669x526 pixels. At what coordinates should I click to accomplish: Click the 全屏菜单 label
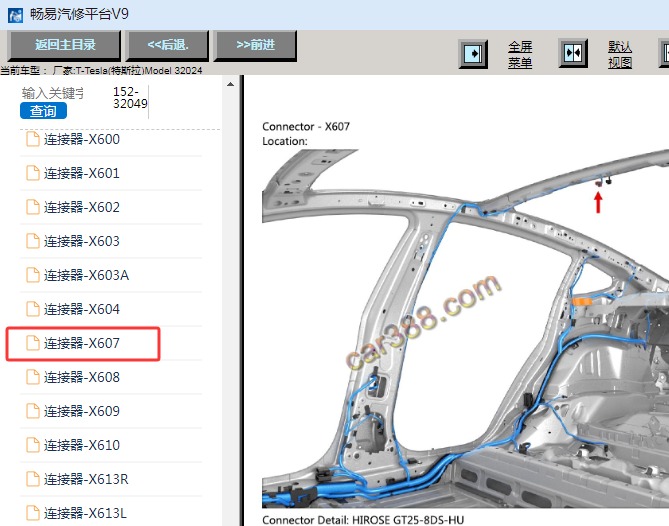tap(520, 55)
